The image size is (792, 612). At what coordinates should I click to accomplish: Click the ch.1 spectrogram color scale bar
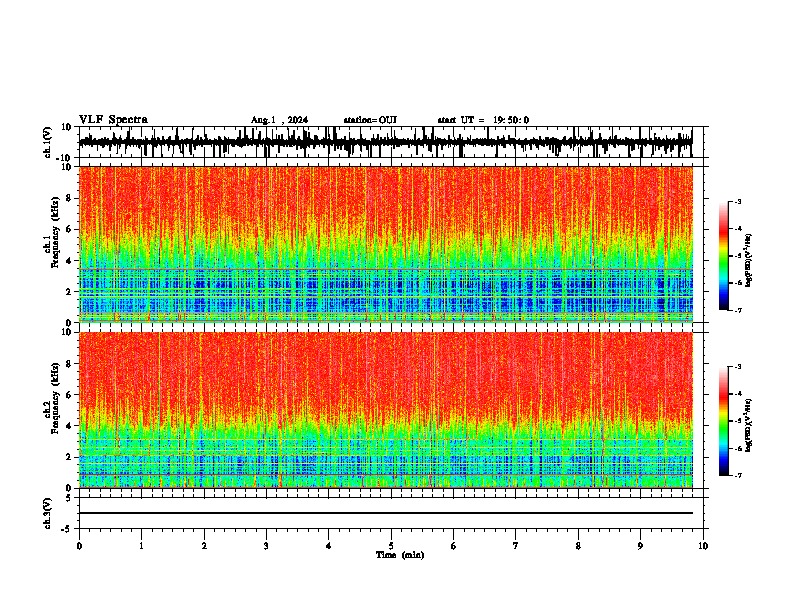point(724,256)
